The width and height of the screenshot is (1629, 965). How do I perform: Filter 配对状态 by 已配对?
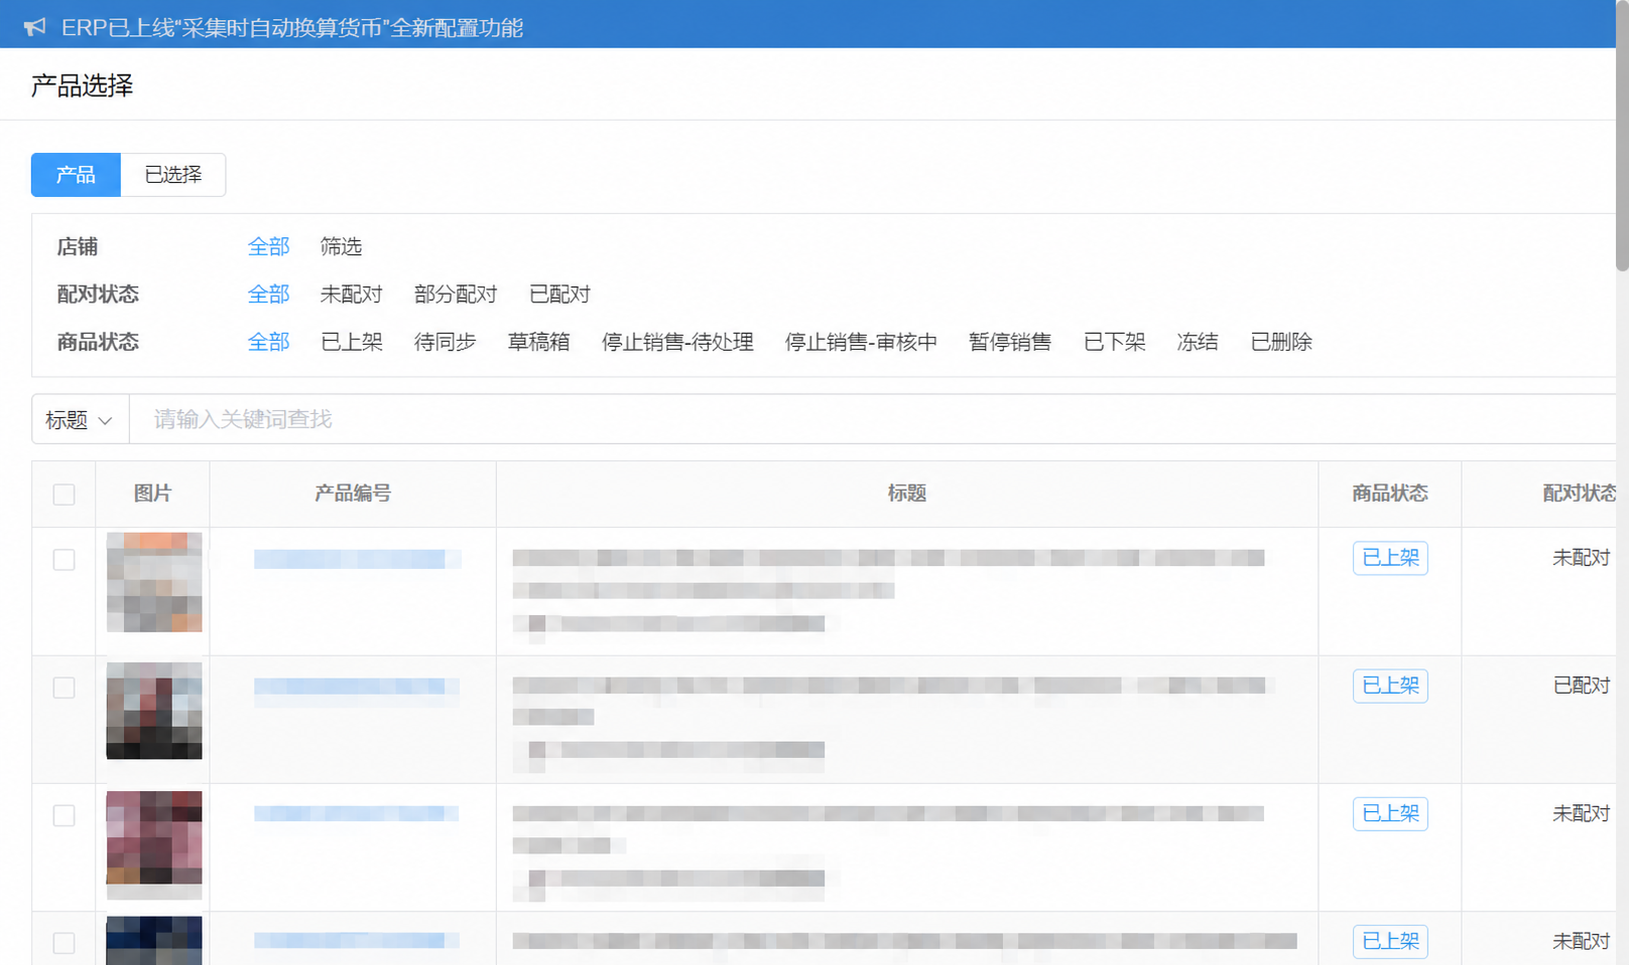tap(559, 294)
